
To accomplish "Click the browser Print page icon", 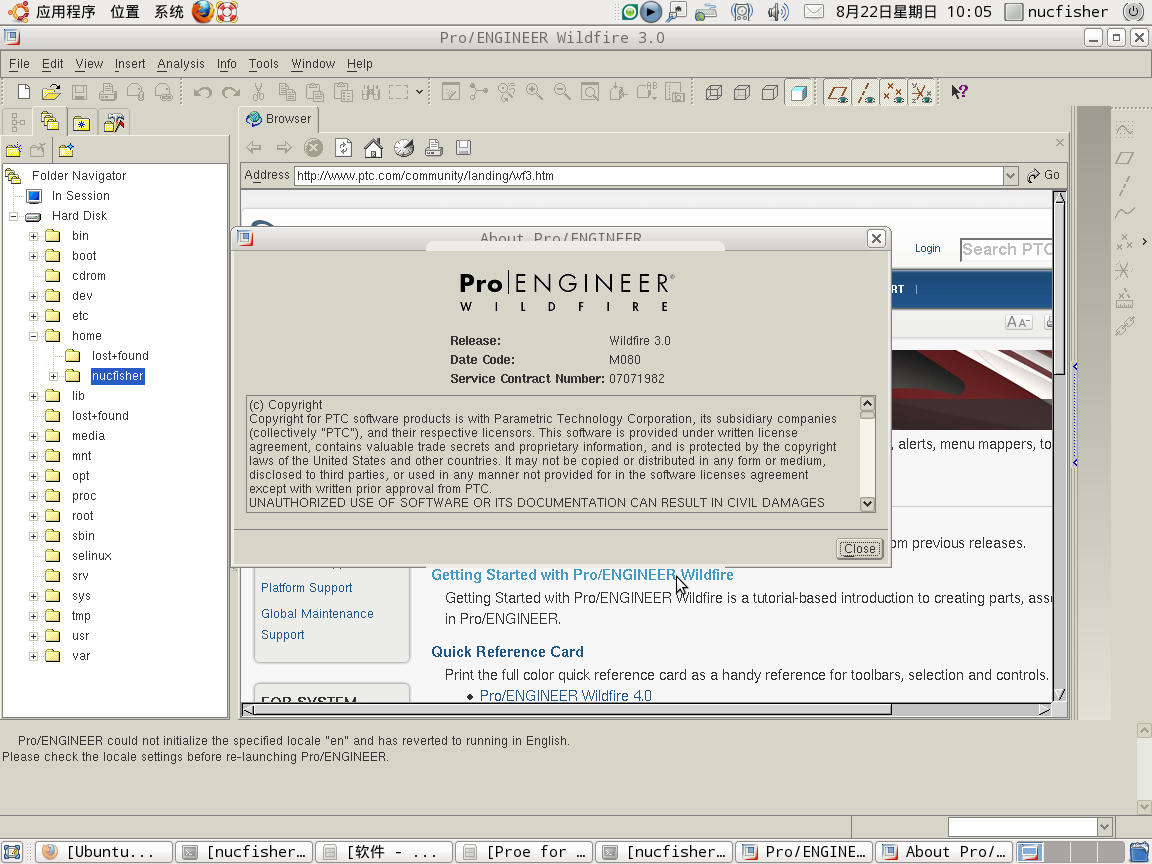I will [433, 148].
